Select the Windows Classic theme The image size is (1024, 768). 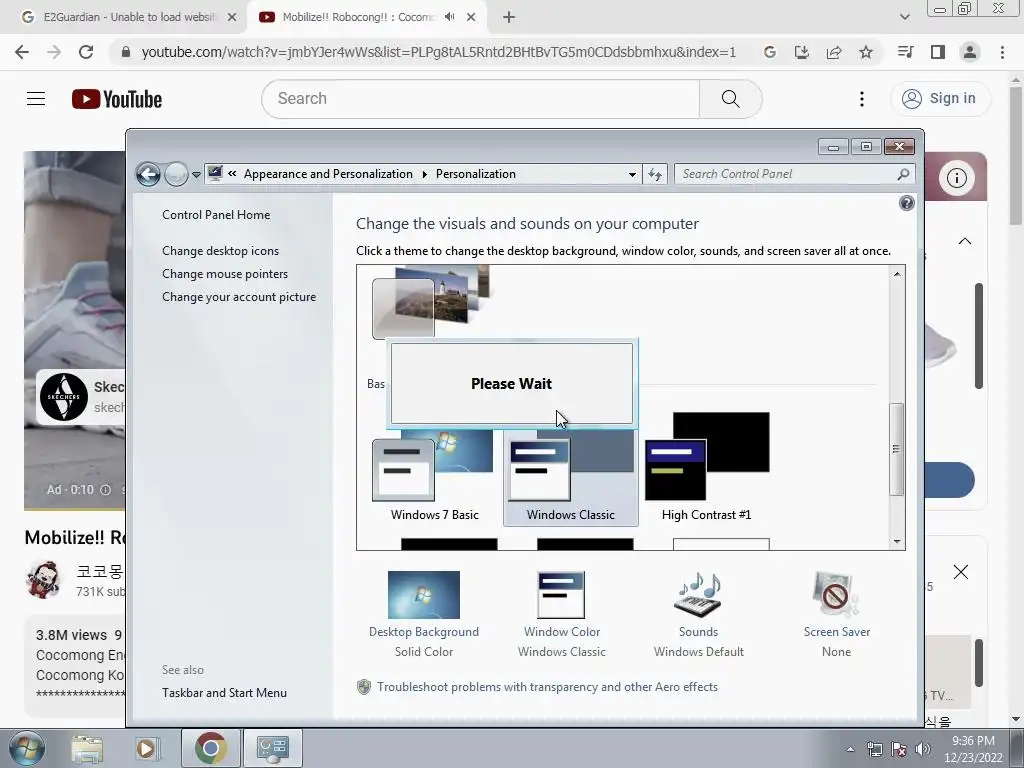(571, 478)
